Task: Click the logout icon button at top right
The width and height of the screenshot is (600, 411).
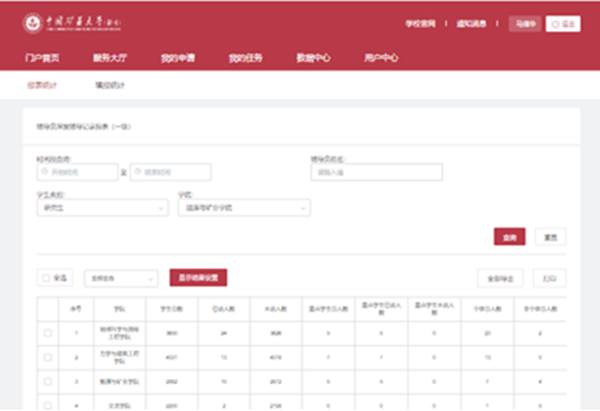Action: pos(565,22)
